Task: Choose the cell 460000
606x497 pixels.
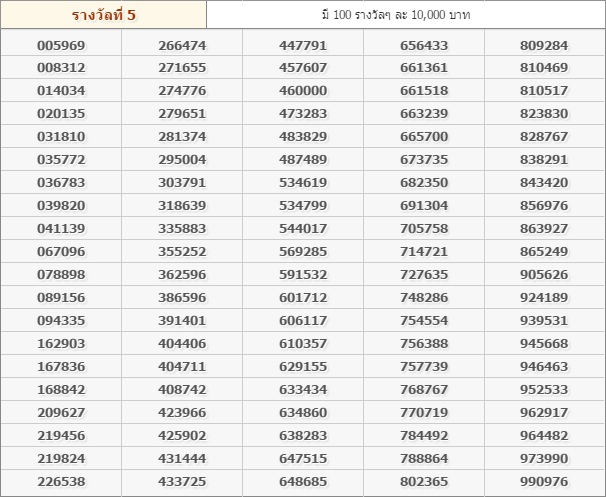Action: point(303,90)
